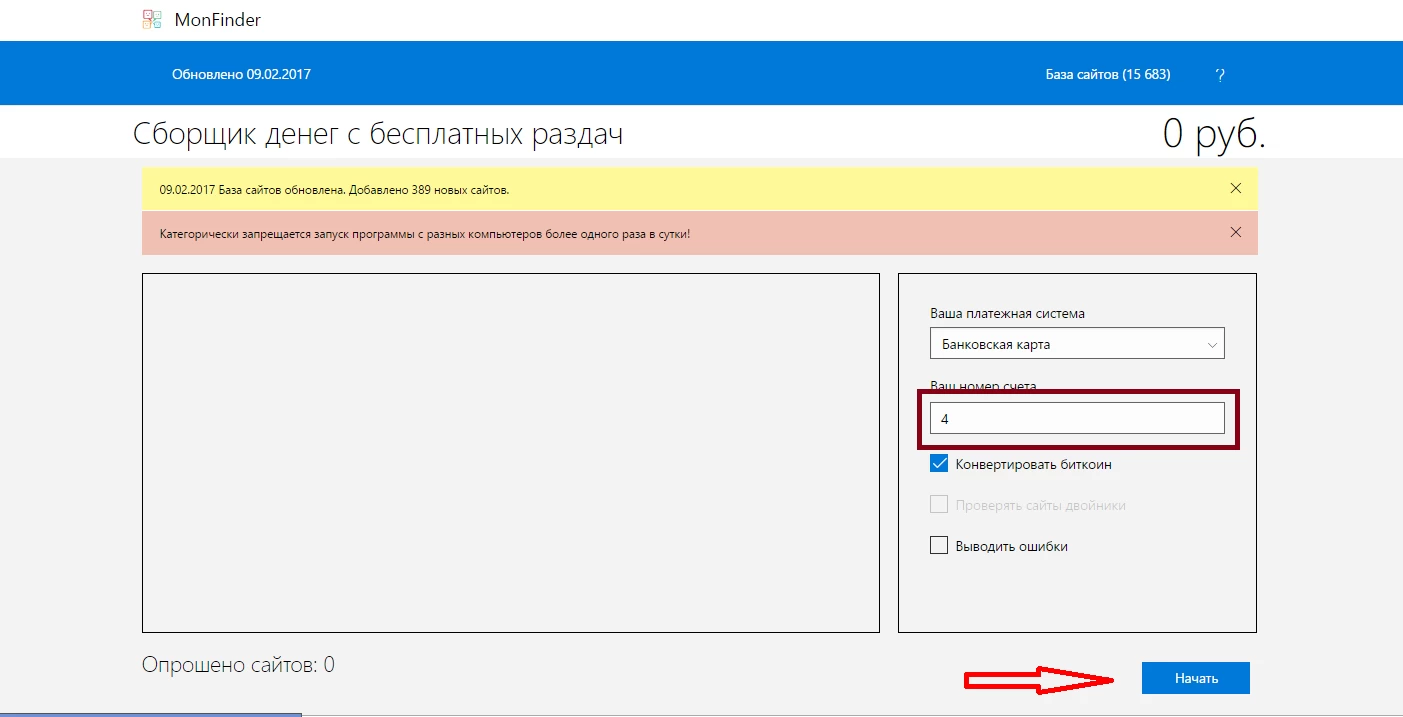
Task: Toggle Проверять сайты двойники checkbox
Action: pyautogui.click(x=939, y=505)
